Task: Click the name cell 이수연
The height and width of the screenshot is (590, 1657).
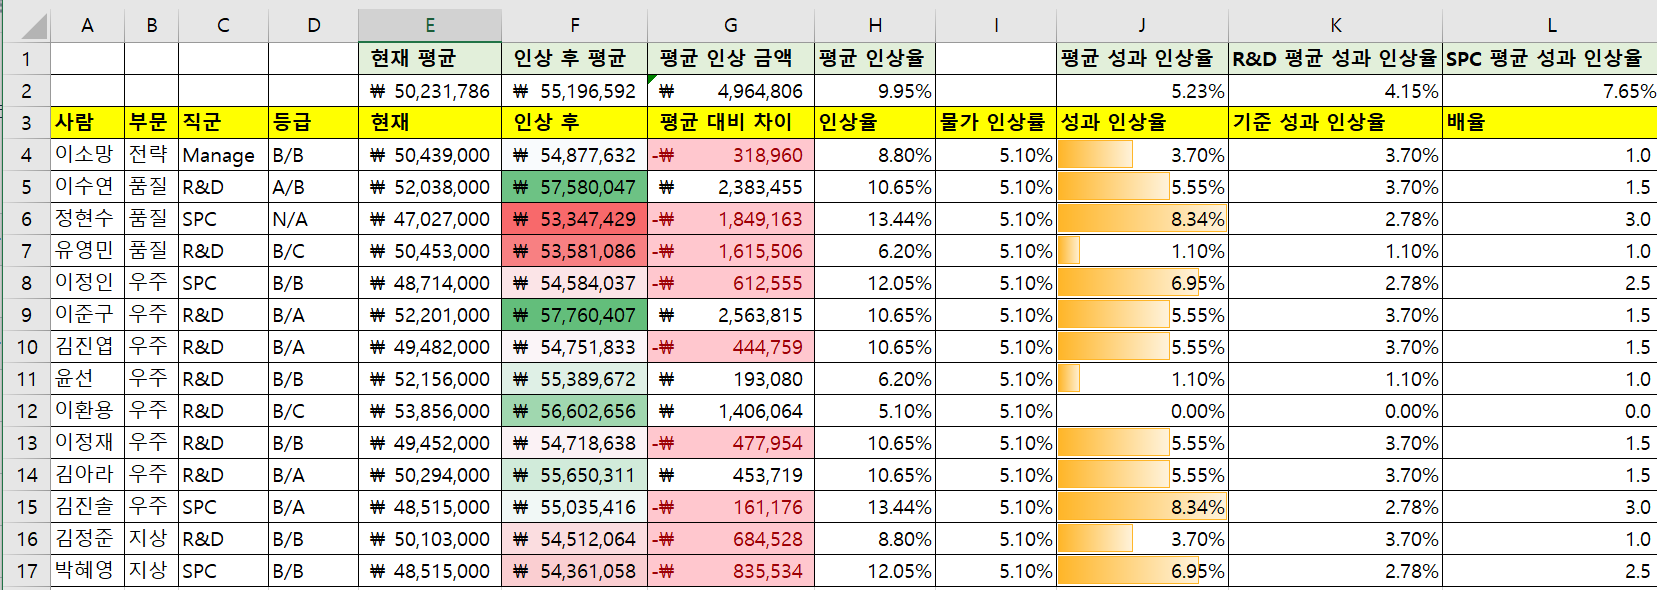Action: 87,187
